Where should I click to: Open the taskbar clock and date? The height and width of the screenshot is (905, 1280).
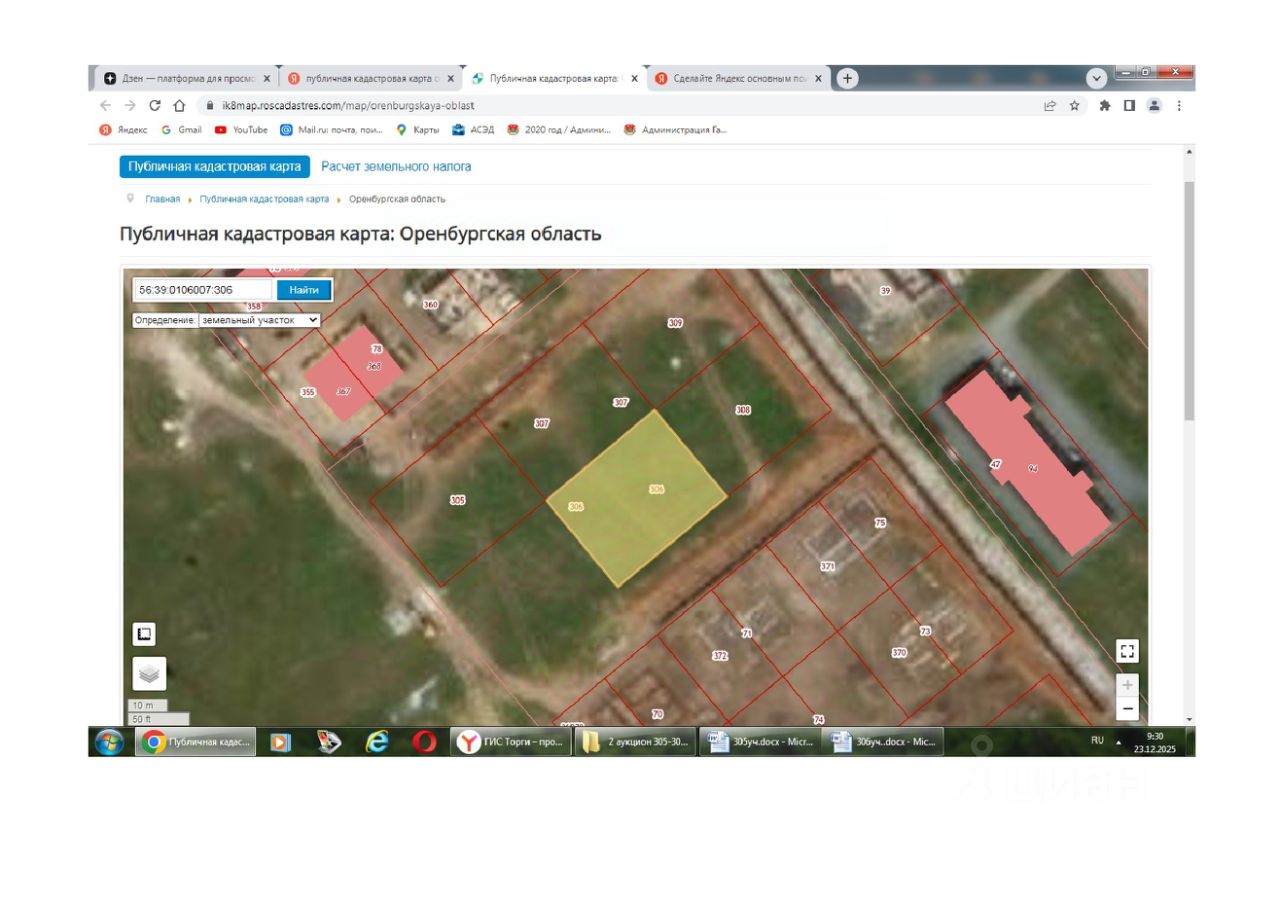(x=1155, y=742)
